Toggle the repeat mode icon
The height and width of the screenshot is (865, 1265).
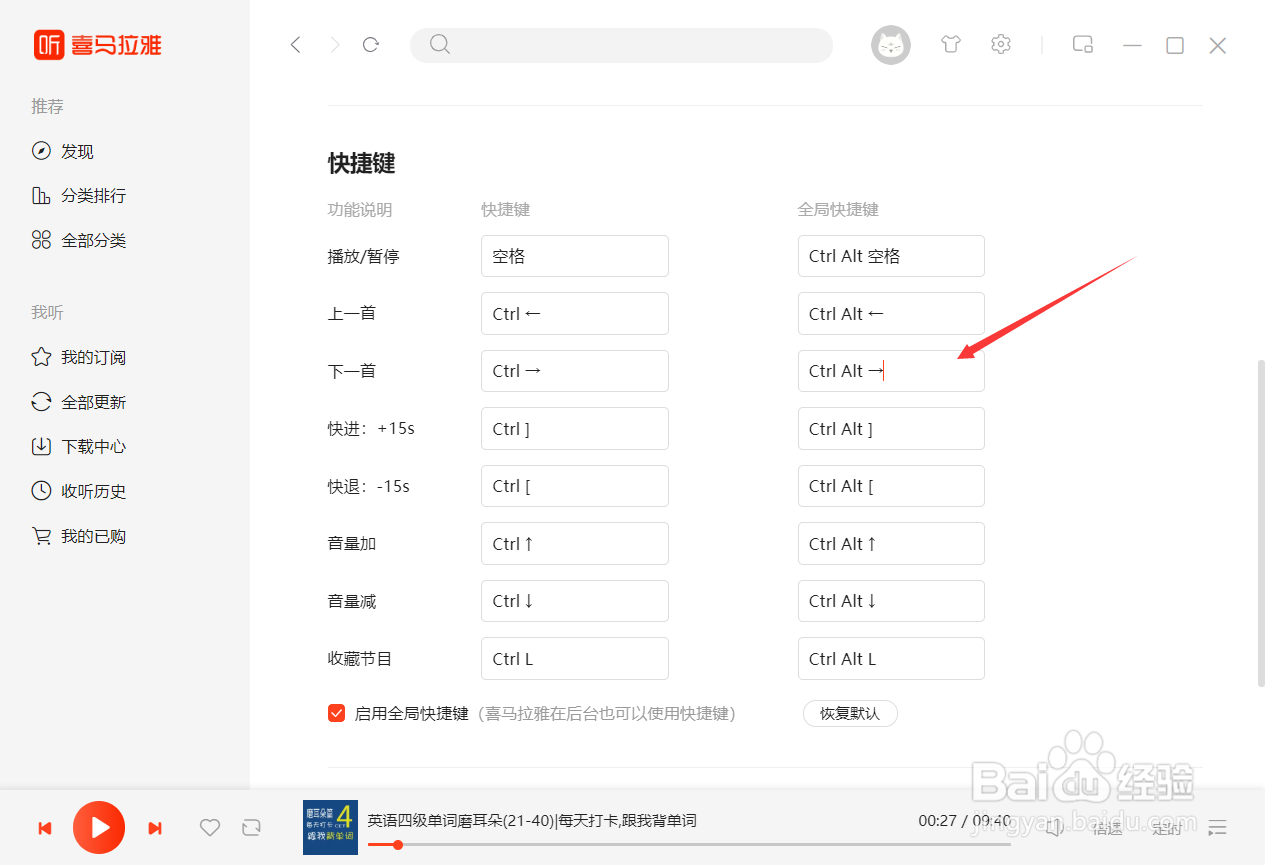(x=251, y=827)
